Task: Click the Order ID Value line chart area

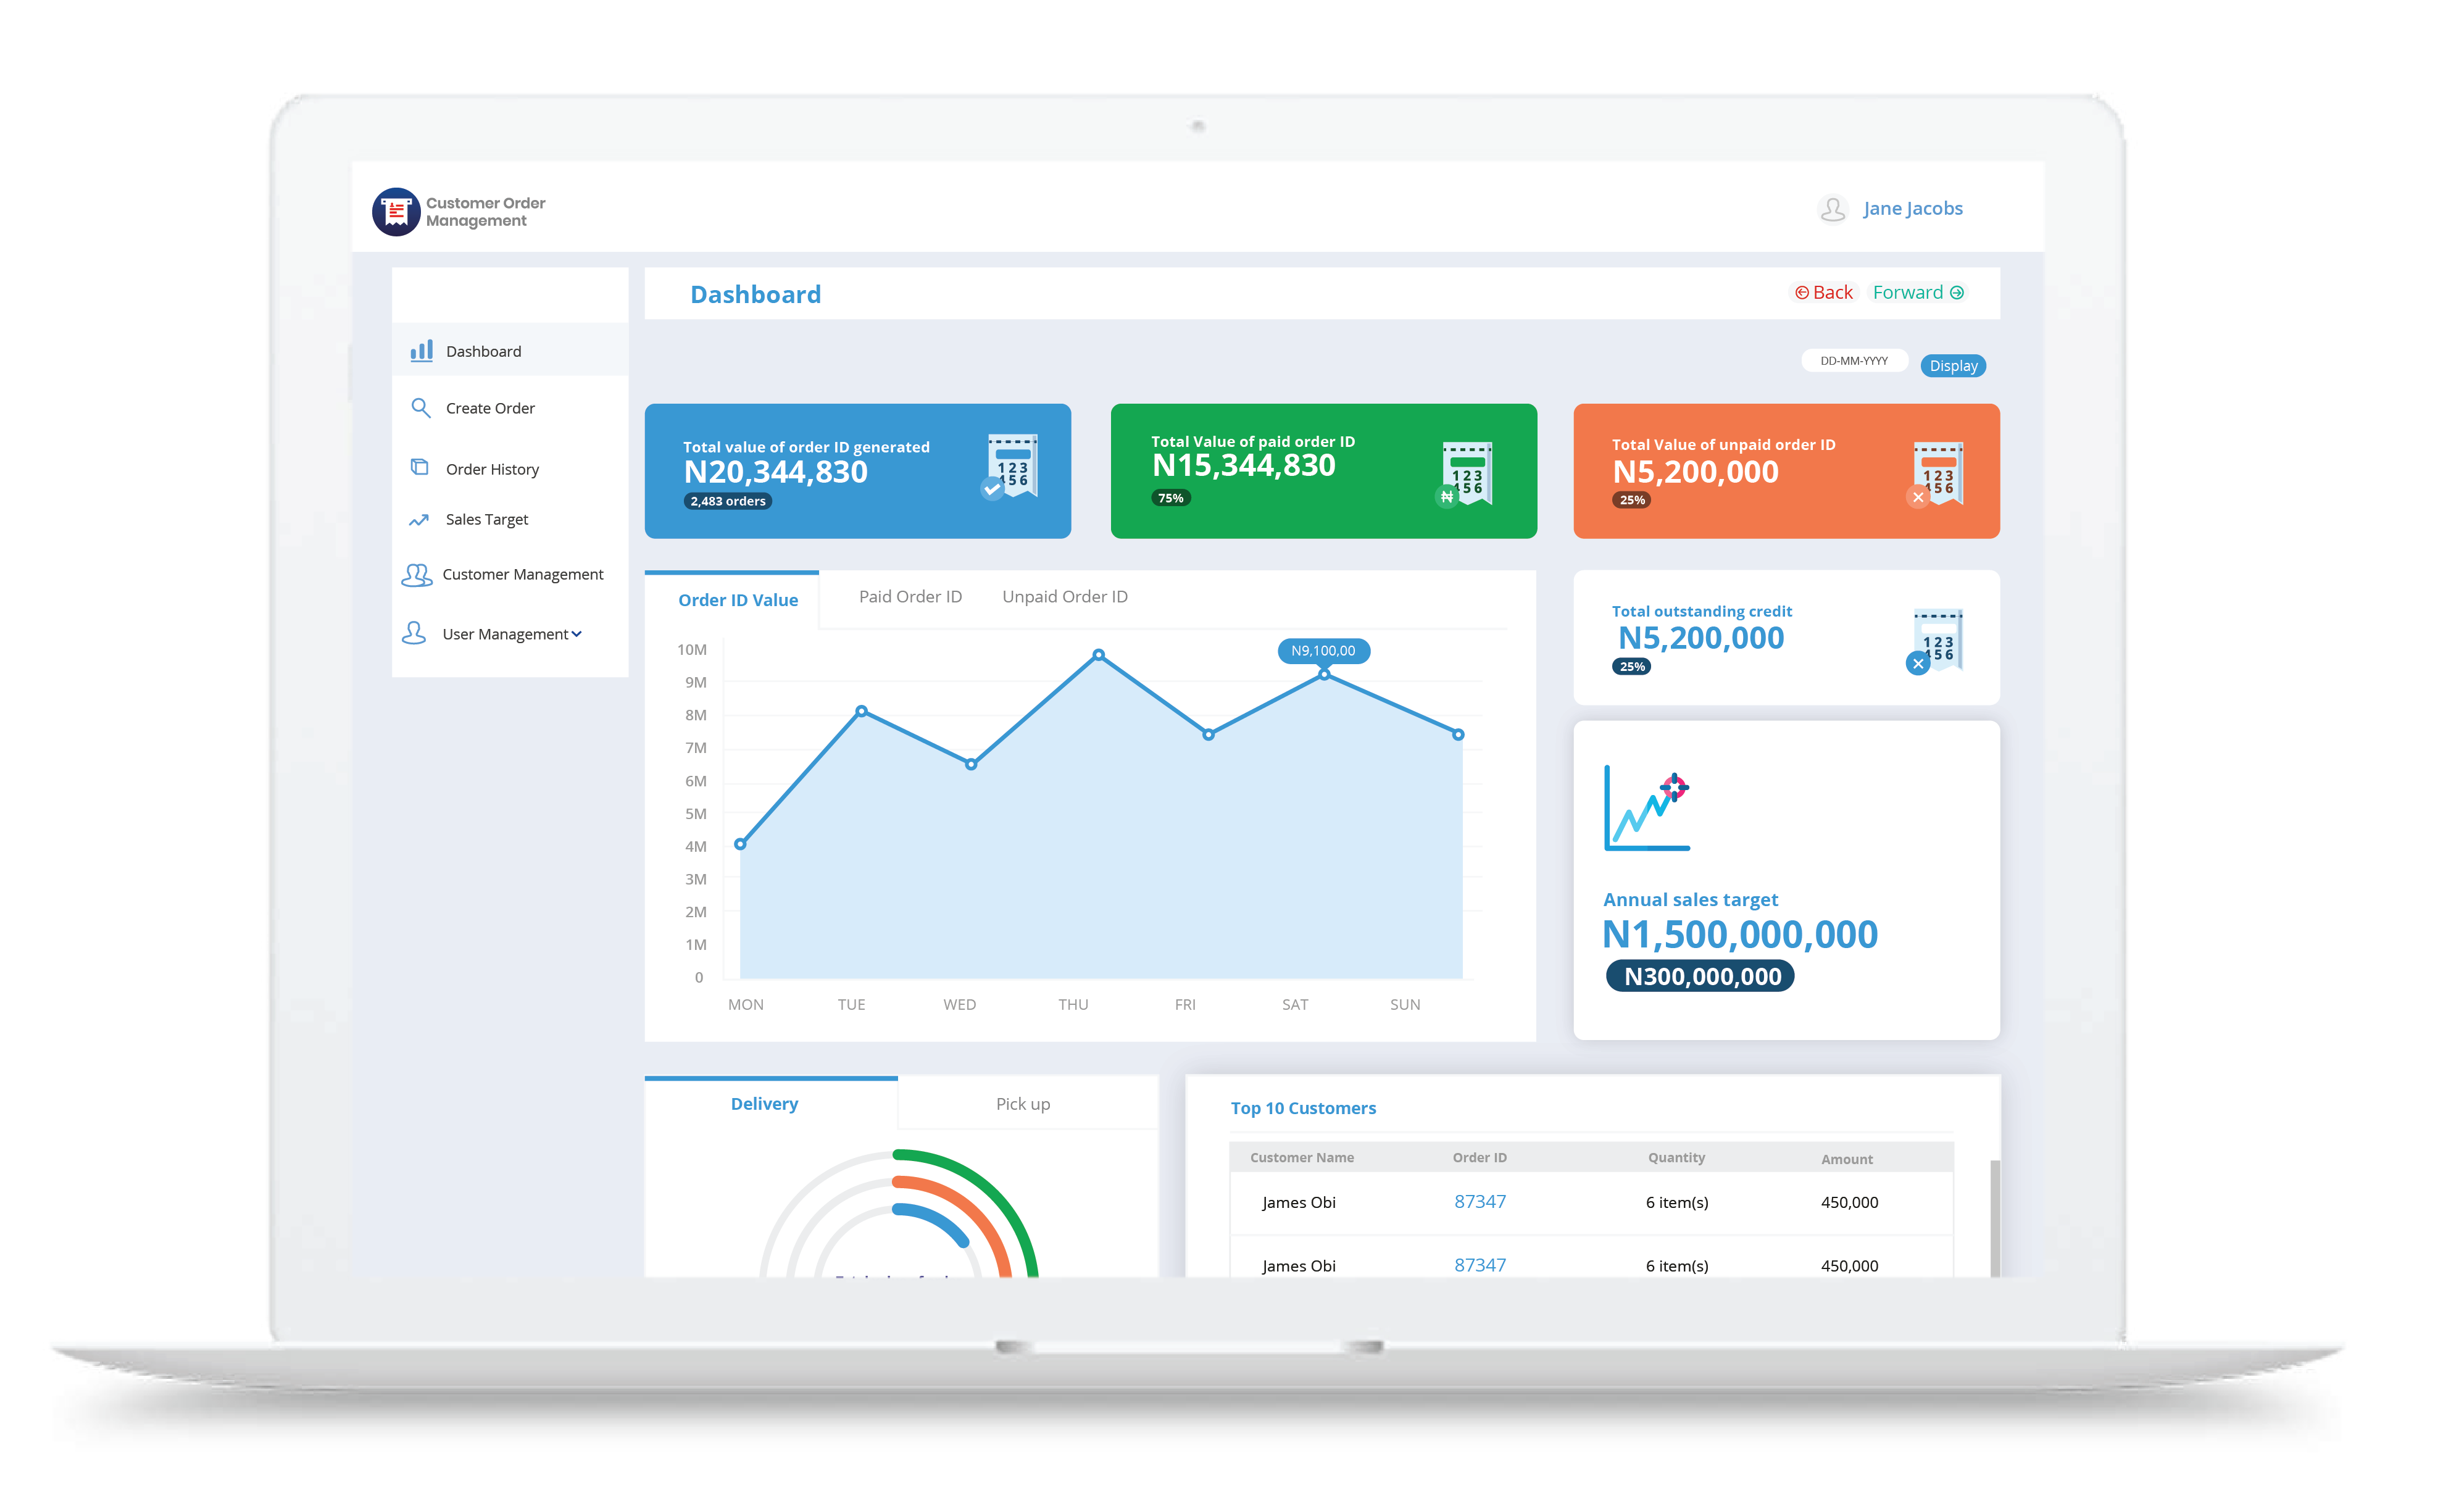Action: click(x=1089, y=826)
